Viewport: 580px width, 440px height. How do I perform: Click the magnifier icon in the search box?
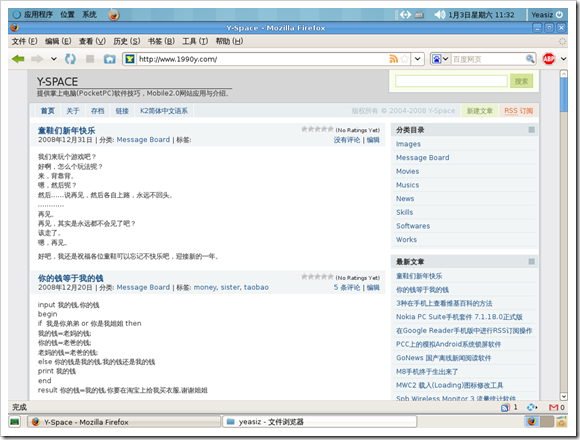(530, 59)
